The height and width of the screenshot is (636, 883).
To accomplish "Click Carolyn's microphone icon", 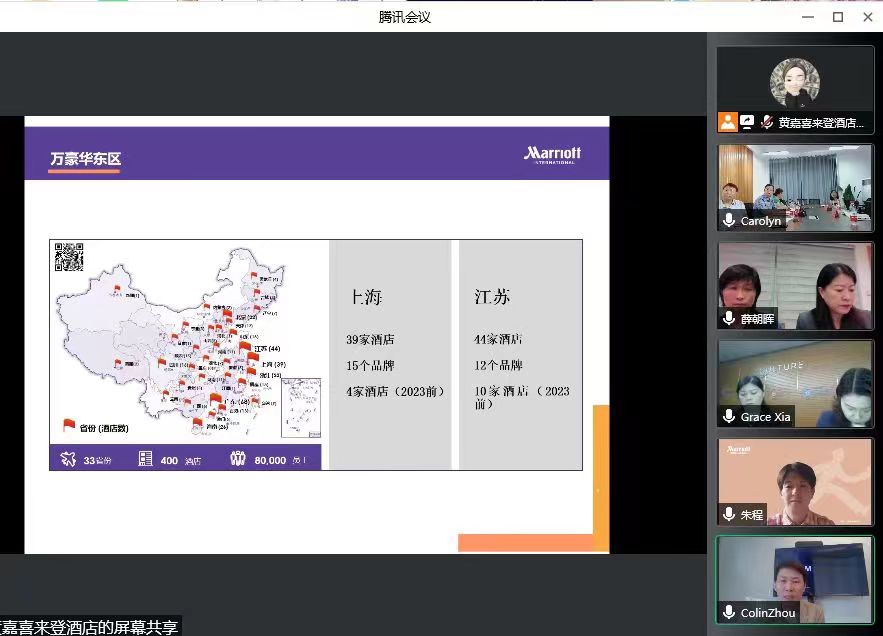I will 729,221.
